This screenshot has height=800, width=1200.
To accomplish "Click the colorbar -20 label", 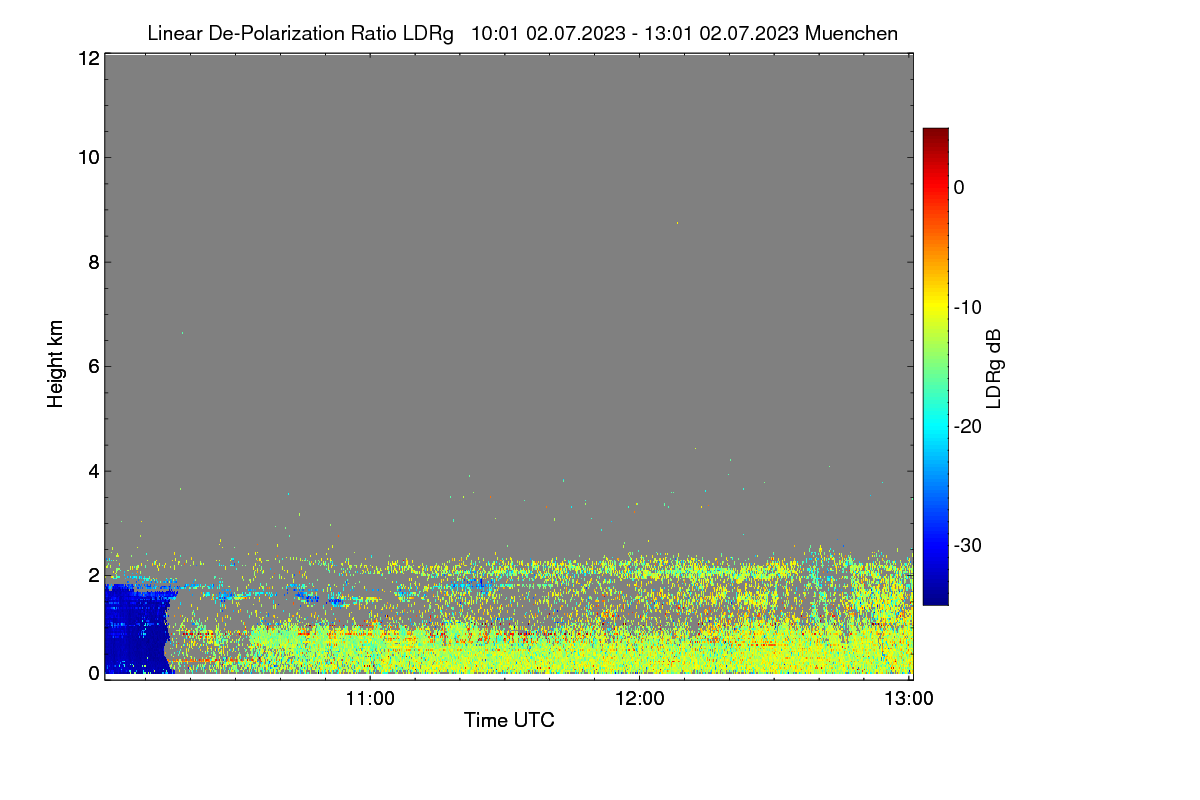I will click(969, 426).
